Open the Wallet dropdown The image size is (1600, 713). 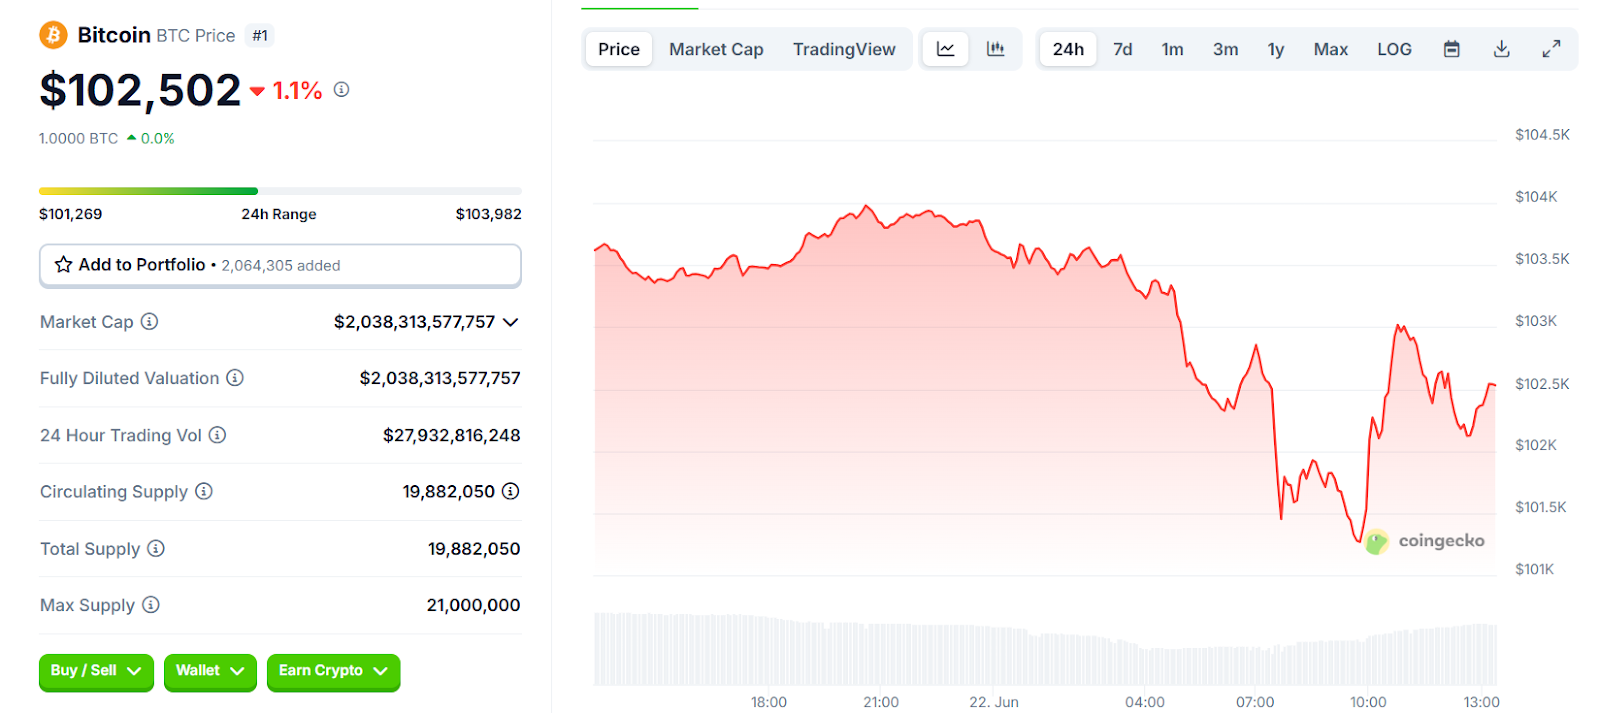click(210, 671)
